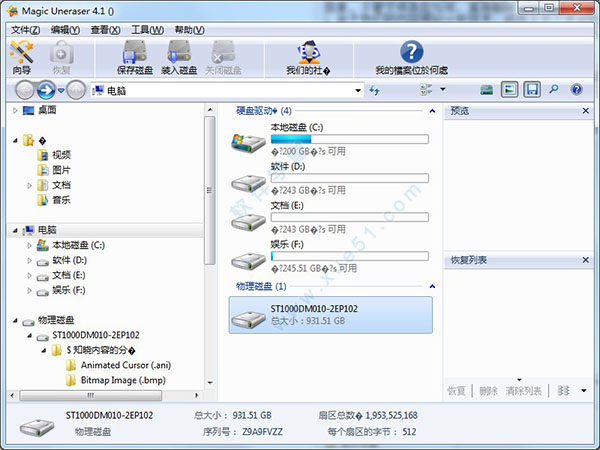Click the disabled Recover (恢复) toolbar icon
This screenshot has height=450, width=600.
tap(62, 57)
